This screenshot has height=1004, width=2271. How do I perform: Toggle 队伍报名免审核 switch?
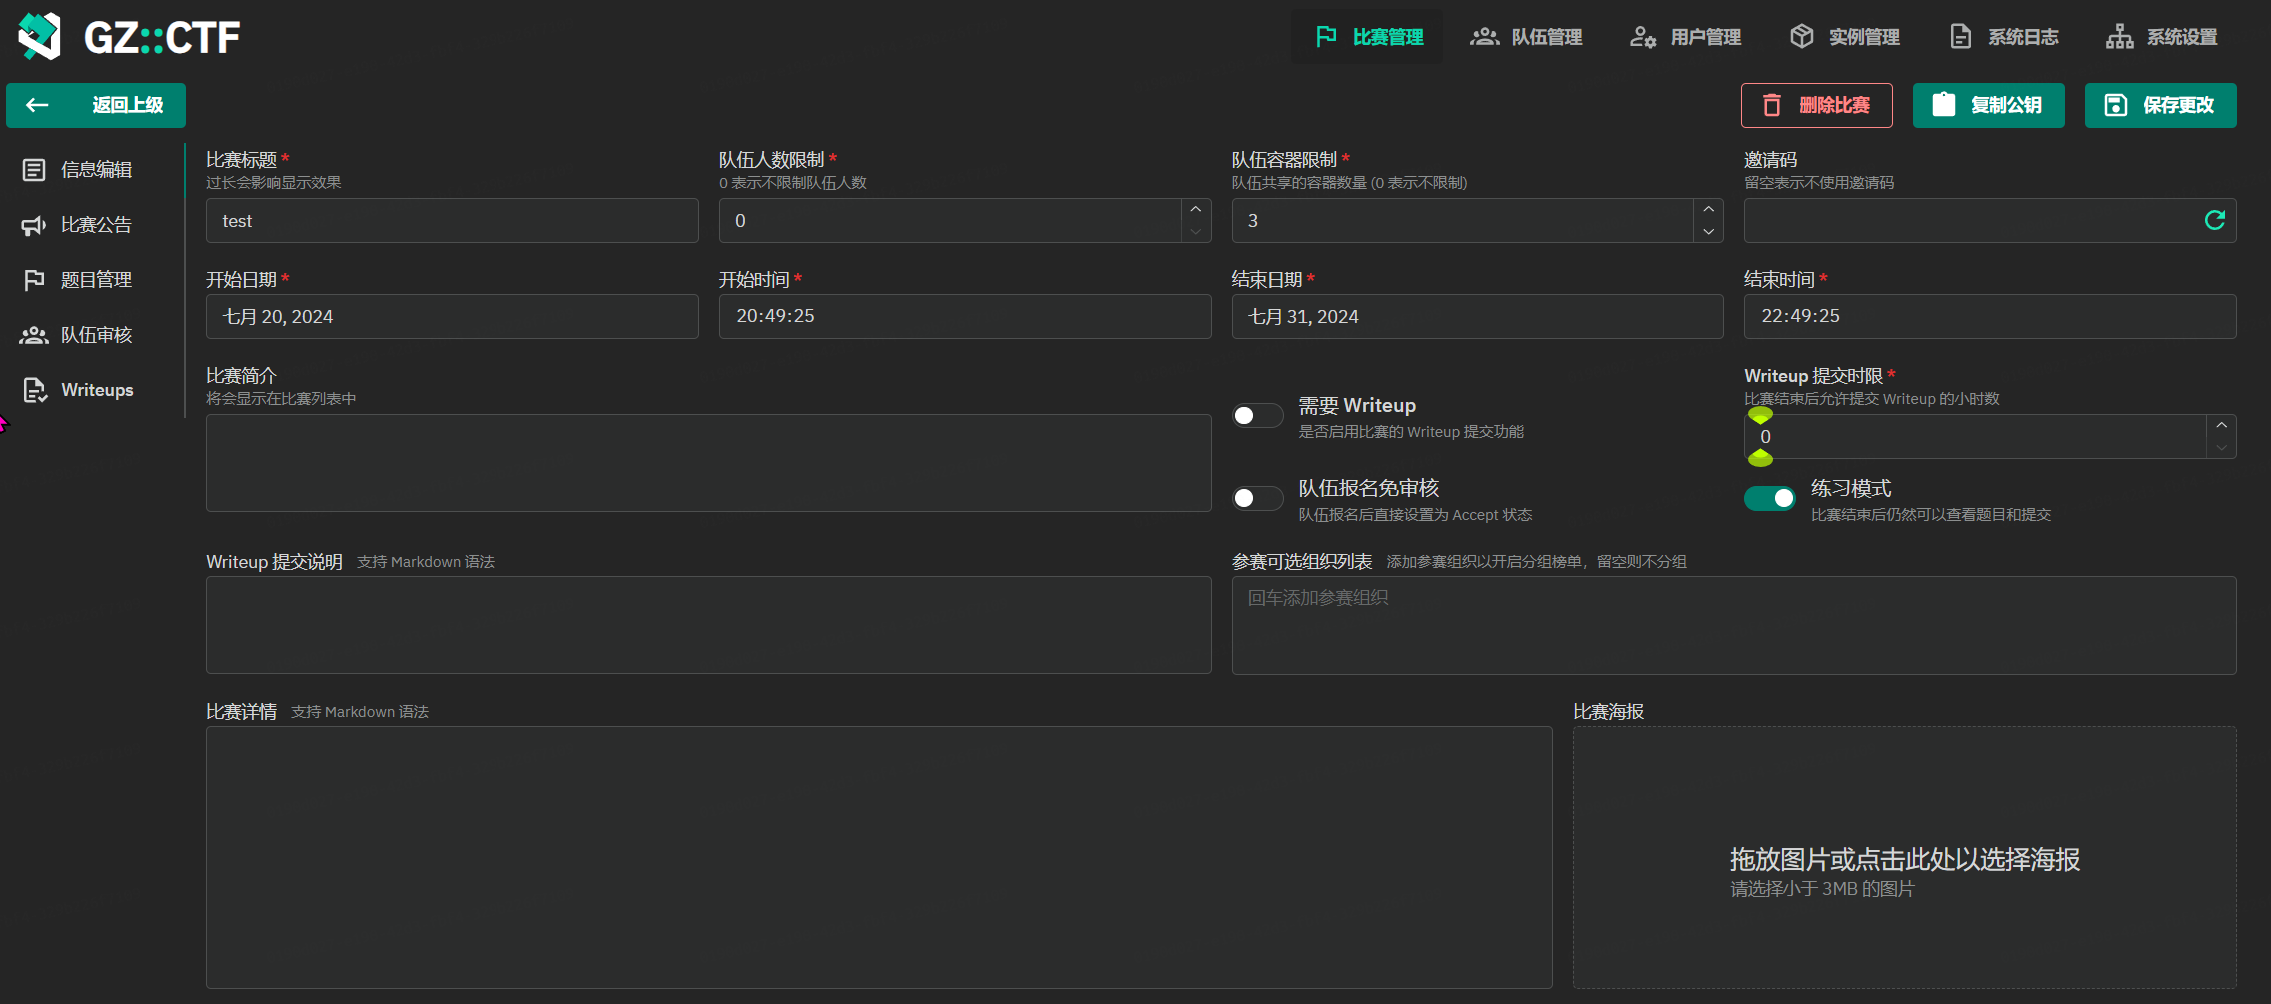click(1257, 498)
